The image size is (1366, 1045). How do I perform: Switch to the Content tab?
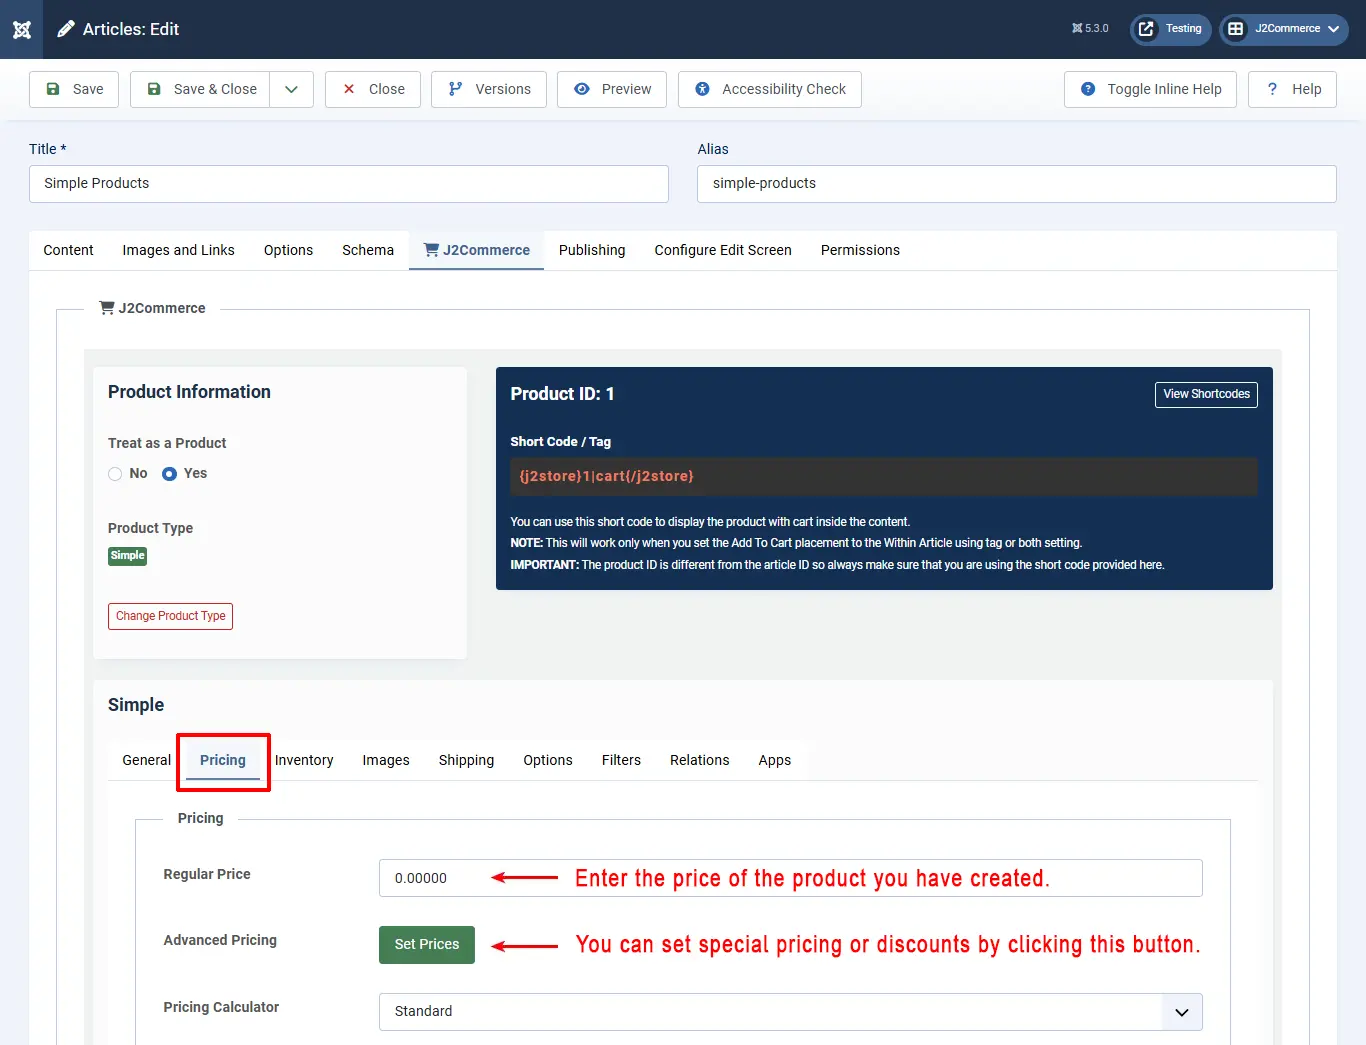[68, 250]
